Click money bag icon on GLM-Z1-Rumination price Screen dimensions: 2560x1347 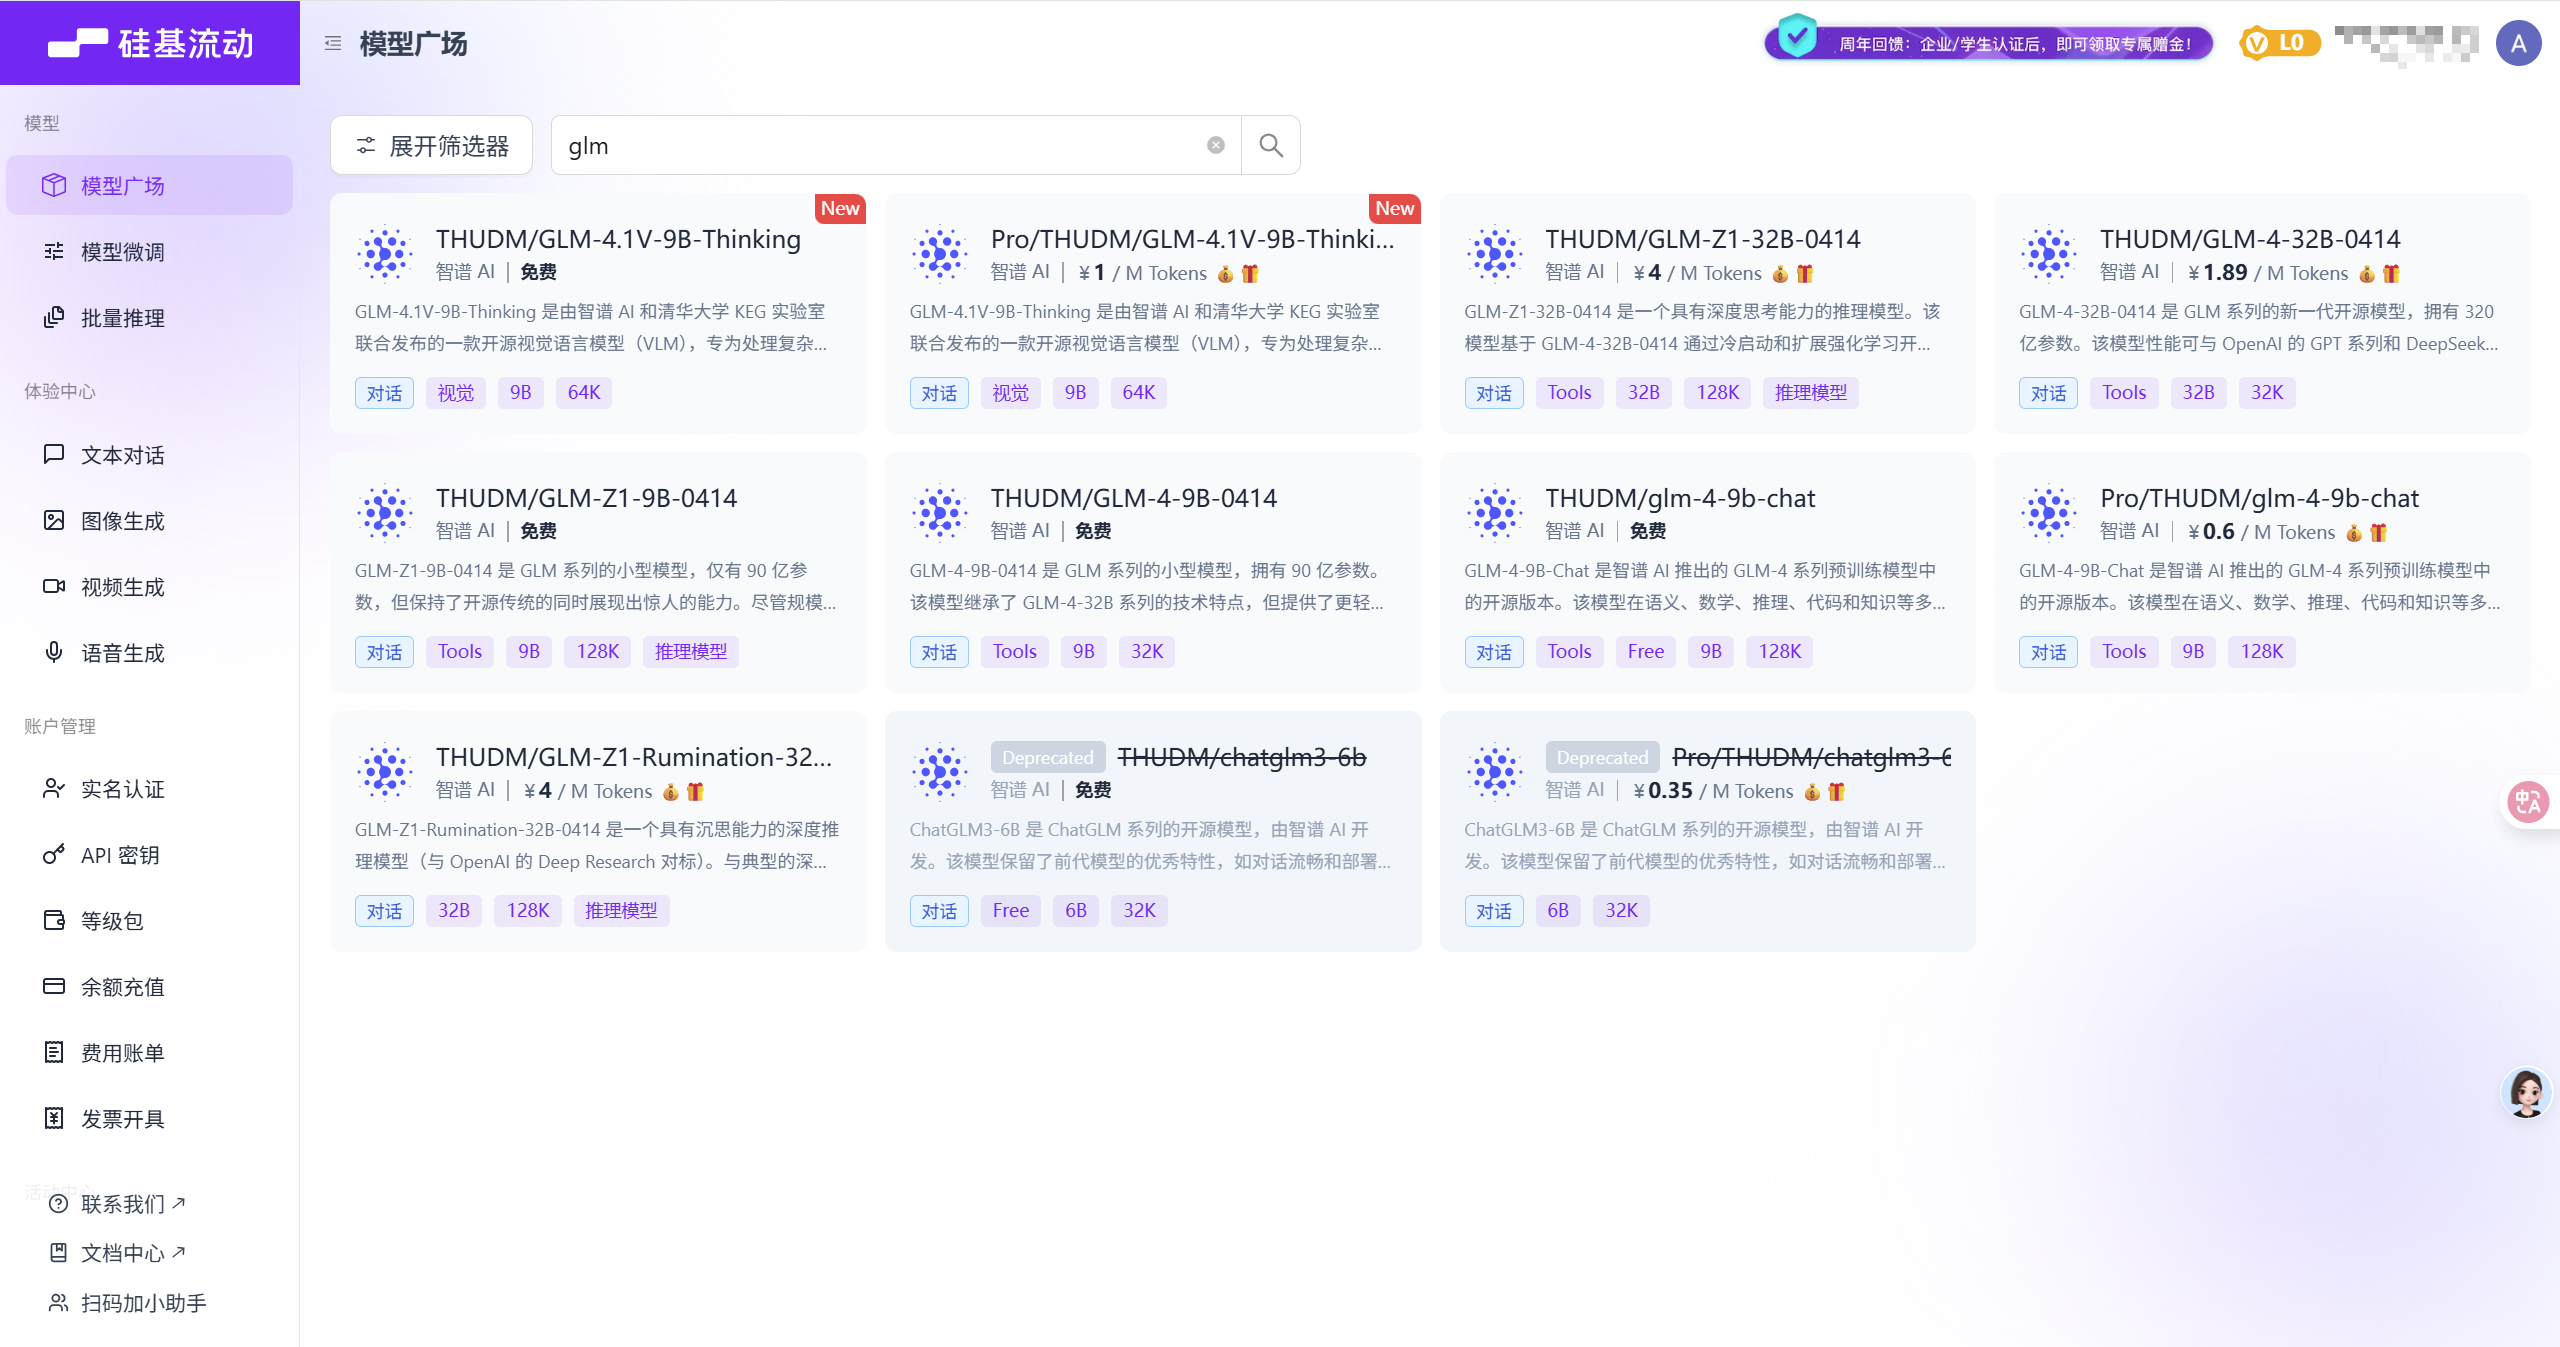click(x=670, y=792)
